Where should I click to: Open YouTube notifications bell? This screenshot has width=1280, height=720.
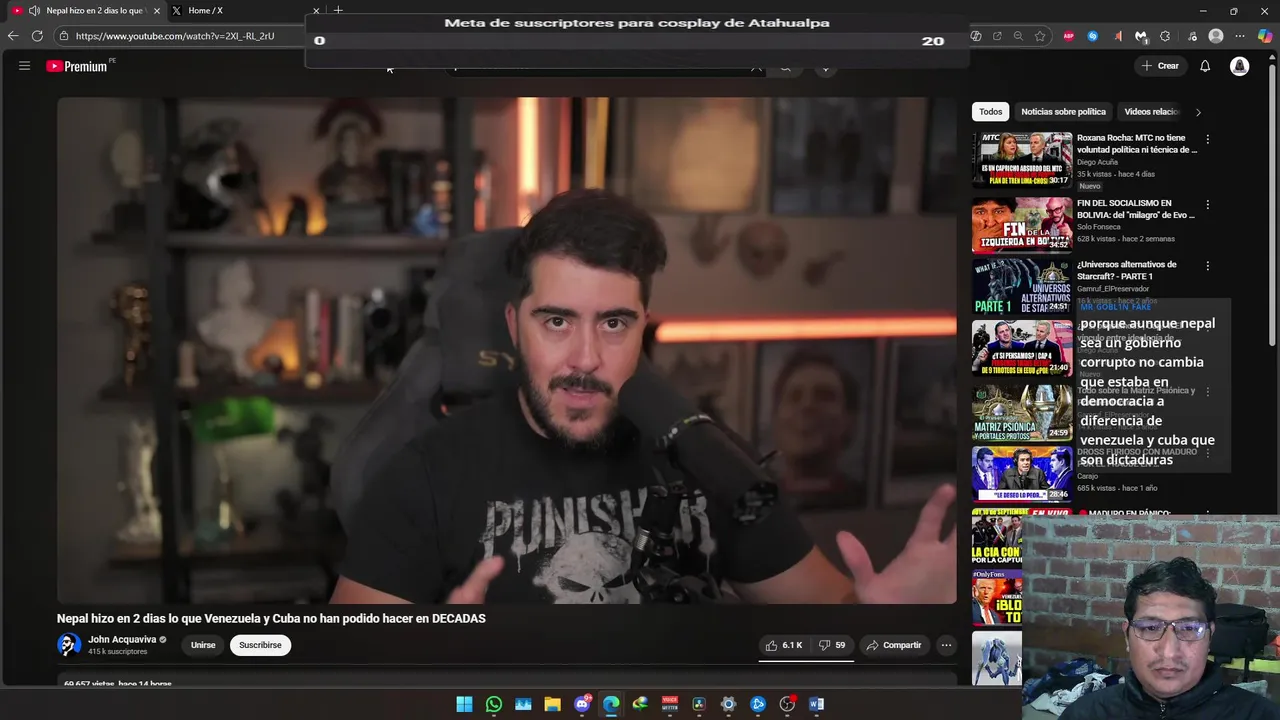(x=1205, y=66)
